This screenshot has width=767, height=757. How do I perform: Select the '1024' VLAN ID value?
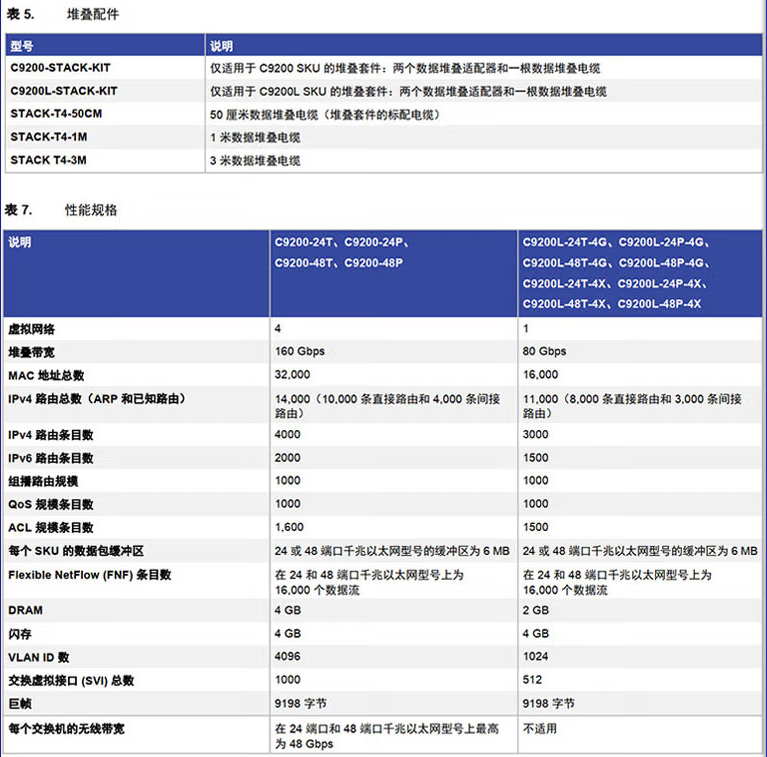(535, 656)
